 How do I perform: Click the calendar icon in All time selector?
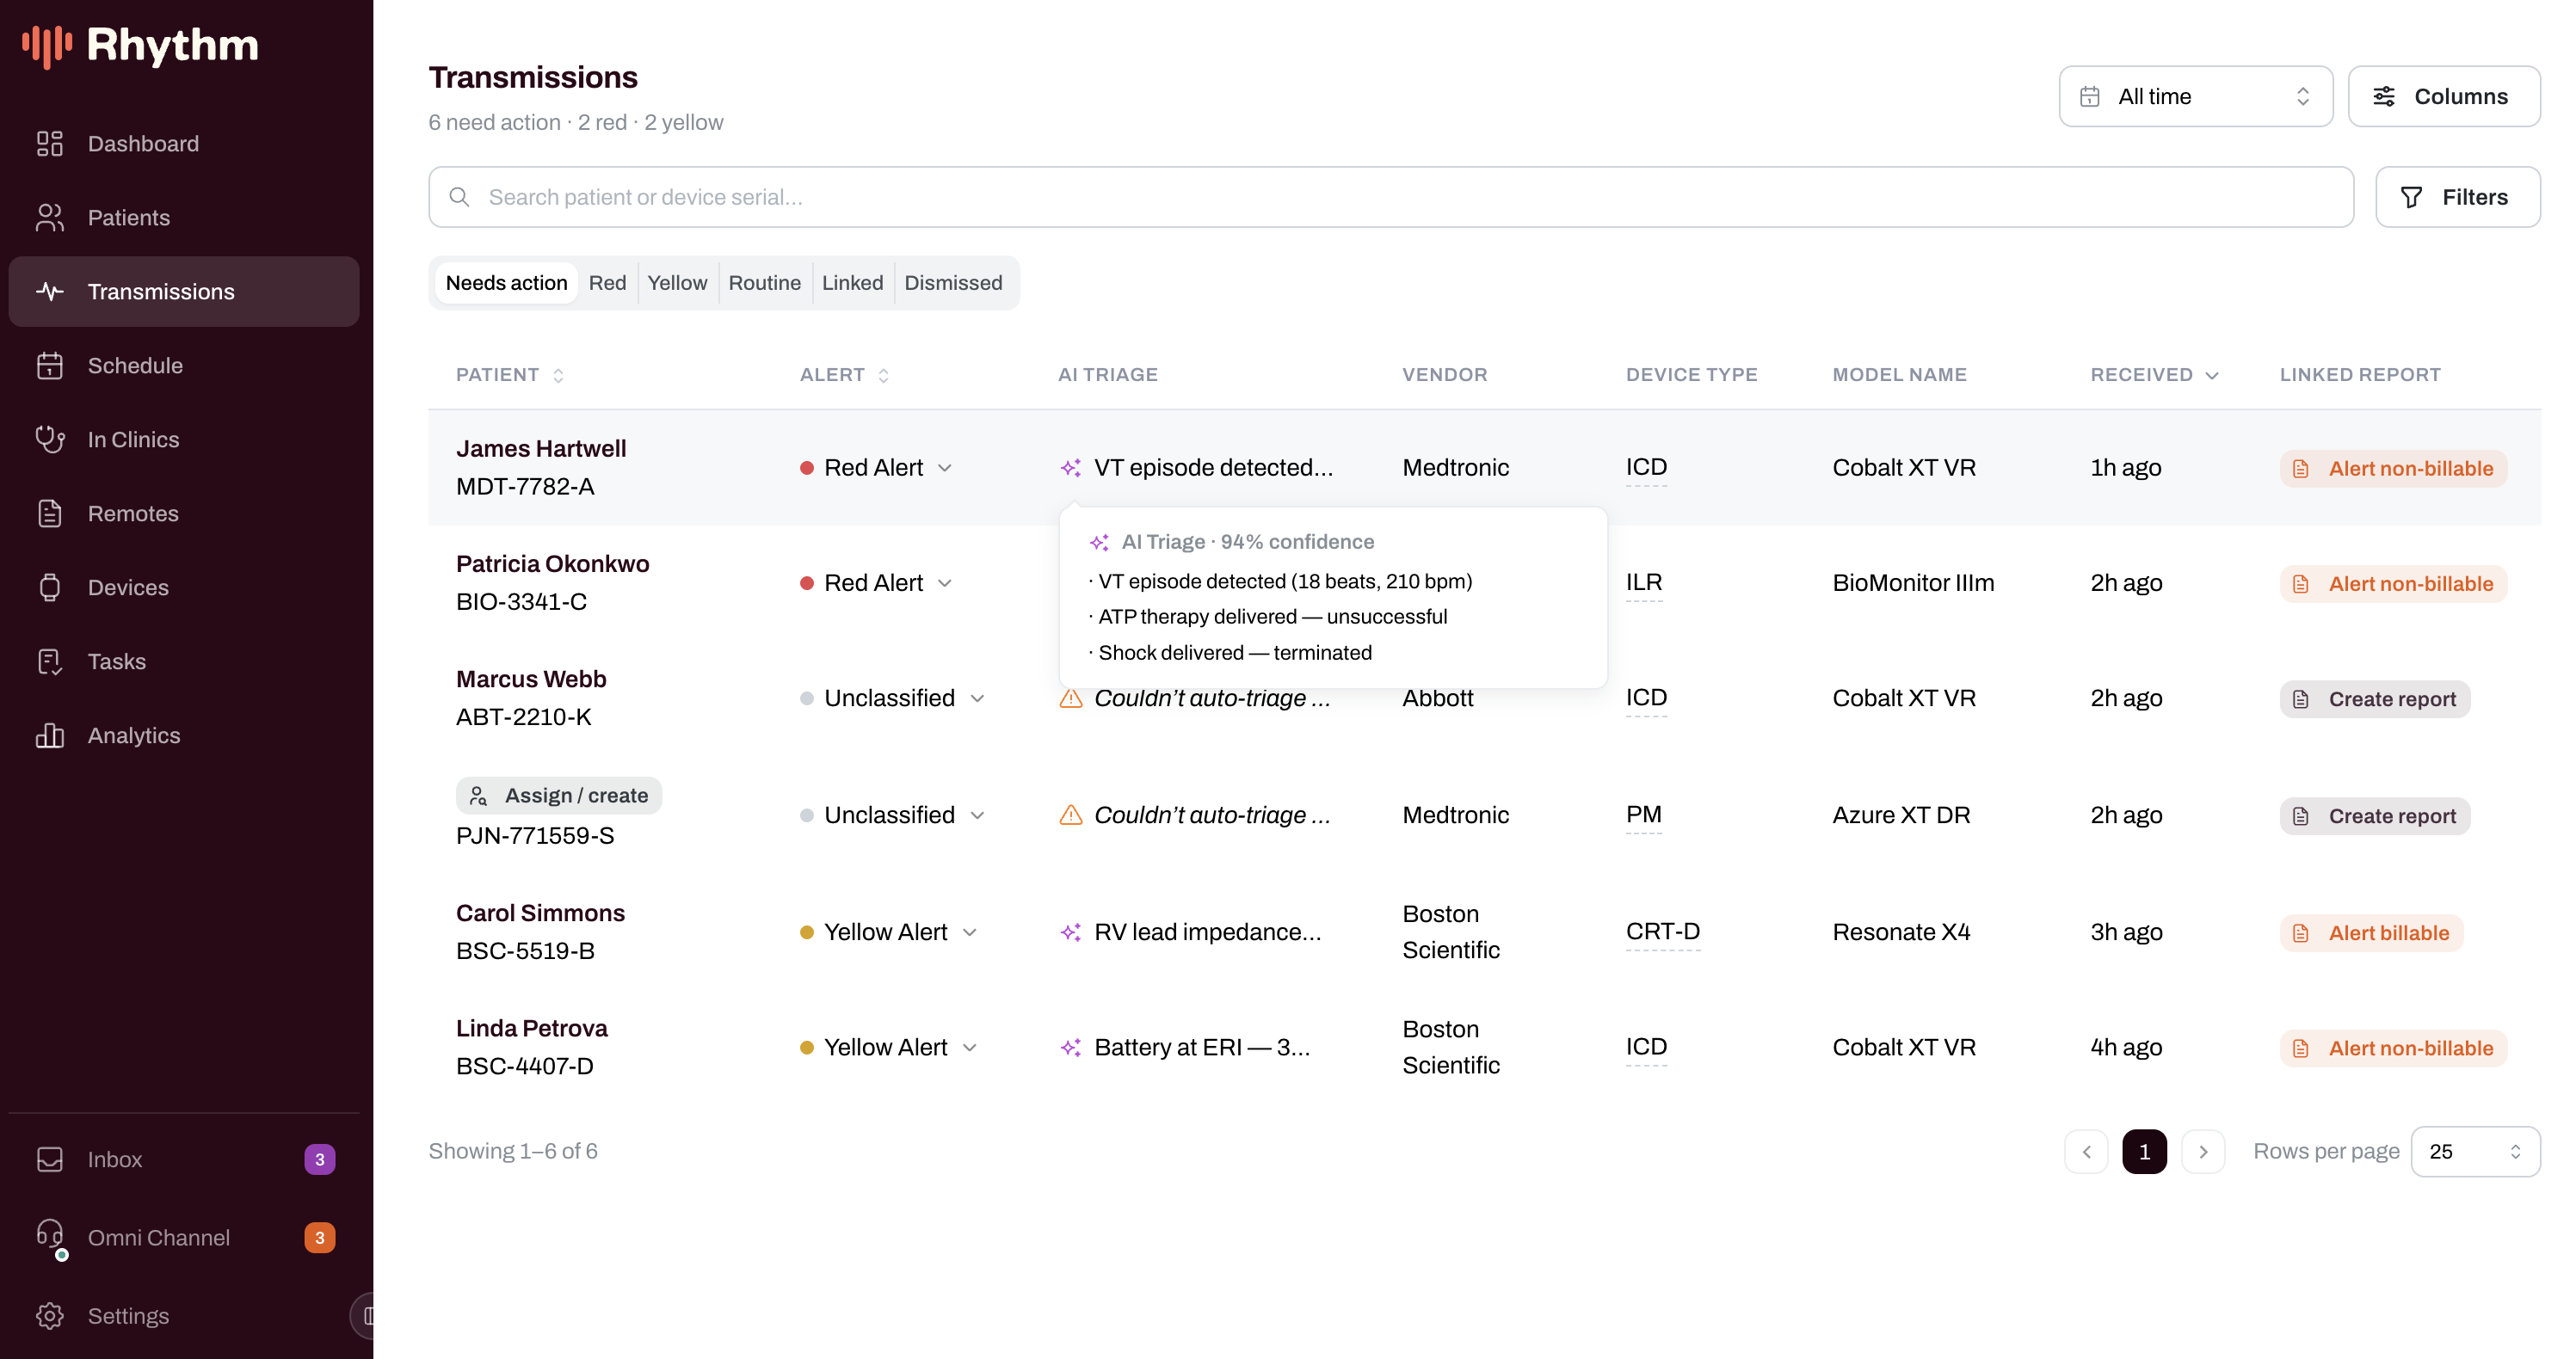point(2090,97)
